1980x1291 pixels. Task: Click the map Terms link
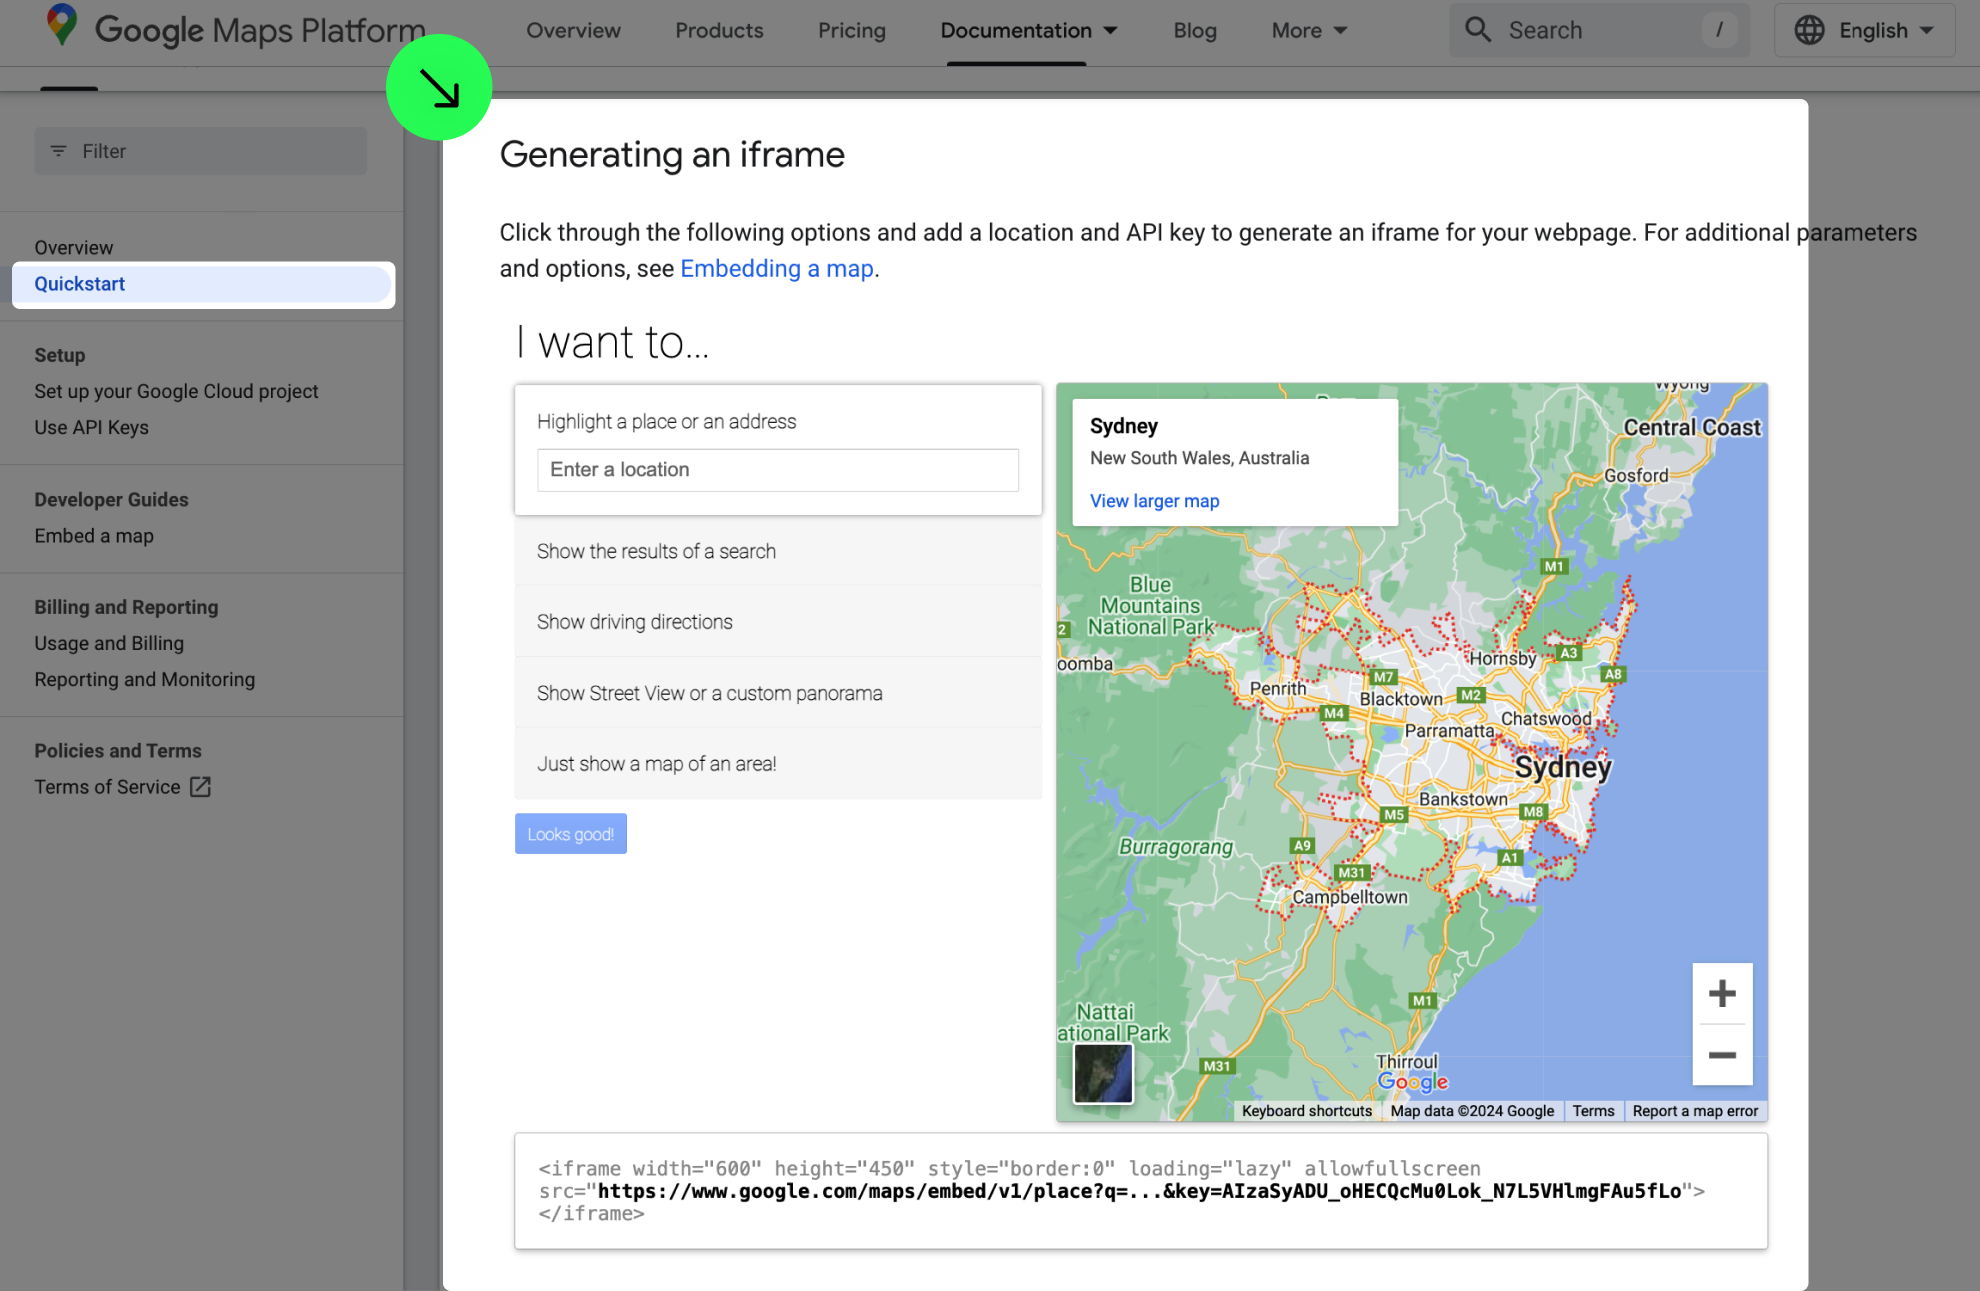tap(1593, 1111)
